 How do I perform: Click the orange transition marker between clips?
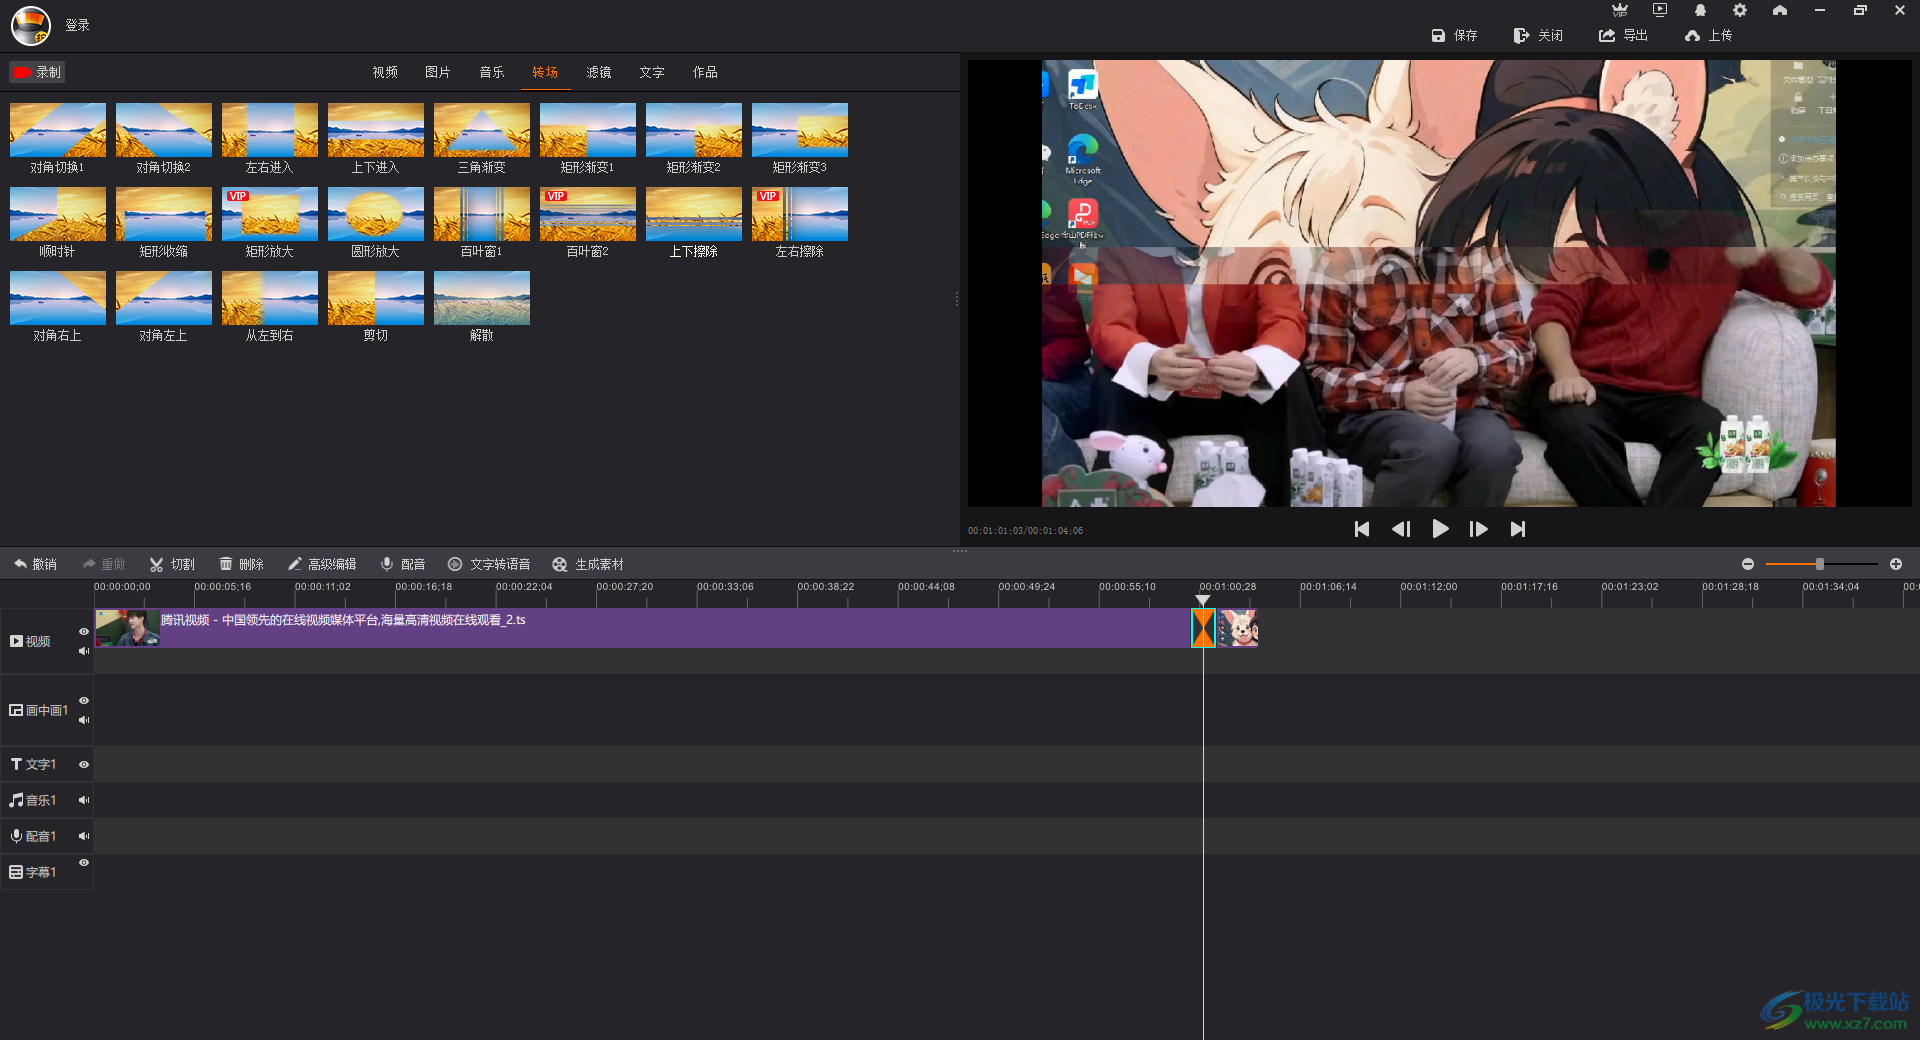pos(1203,628)
